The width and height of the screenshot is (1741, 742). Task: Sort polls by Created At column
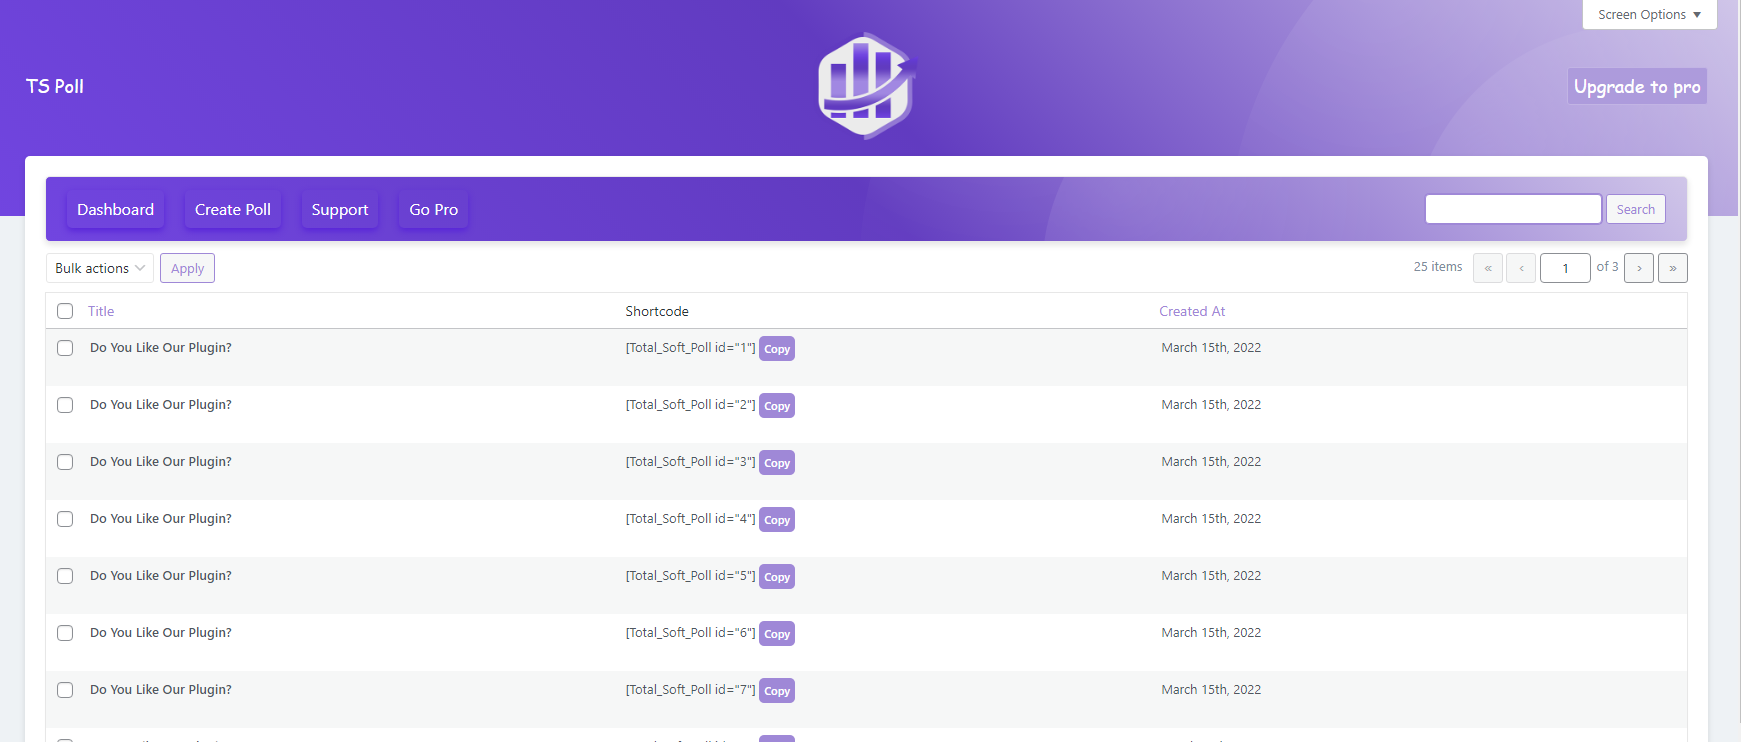pos(1192,311)
